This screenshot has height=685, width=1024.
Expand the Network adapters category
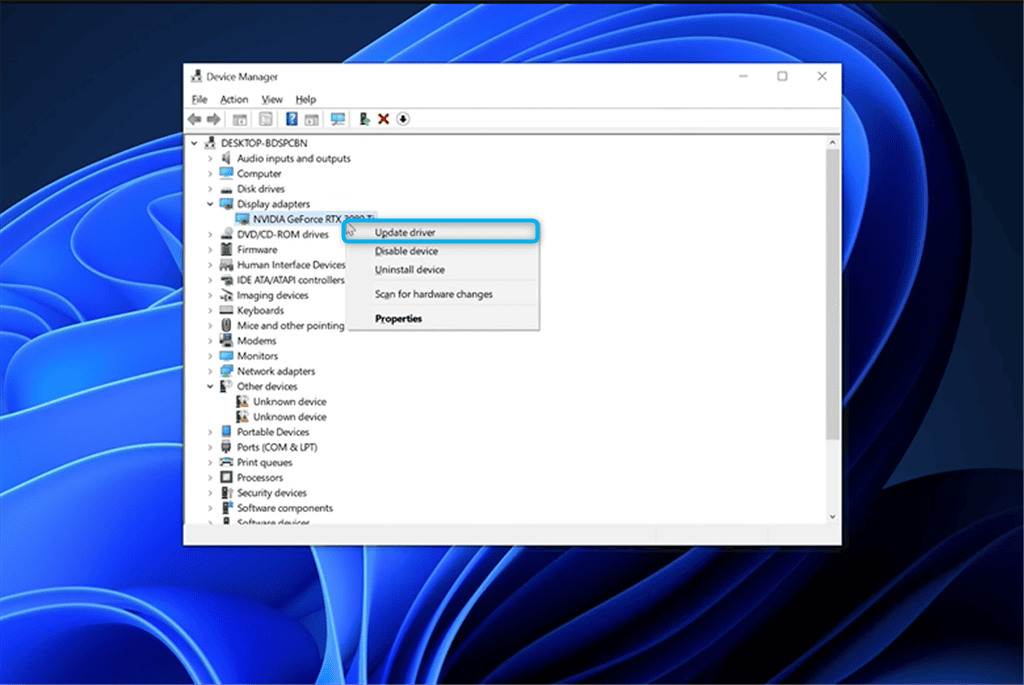tap(210, 371)
